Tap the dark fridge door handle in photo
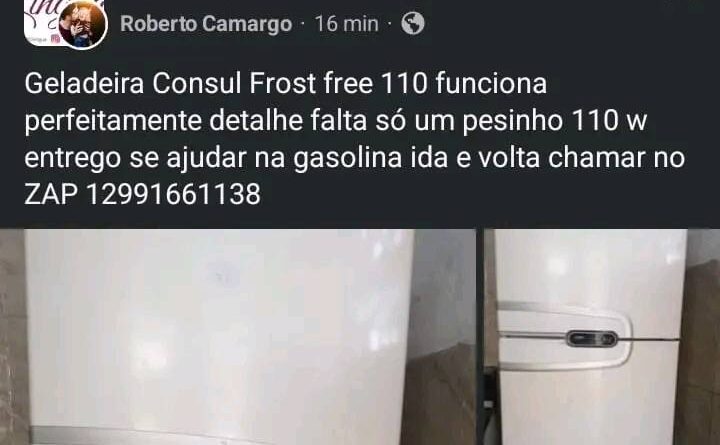 pos(591,339)
